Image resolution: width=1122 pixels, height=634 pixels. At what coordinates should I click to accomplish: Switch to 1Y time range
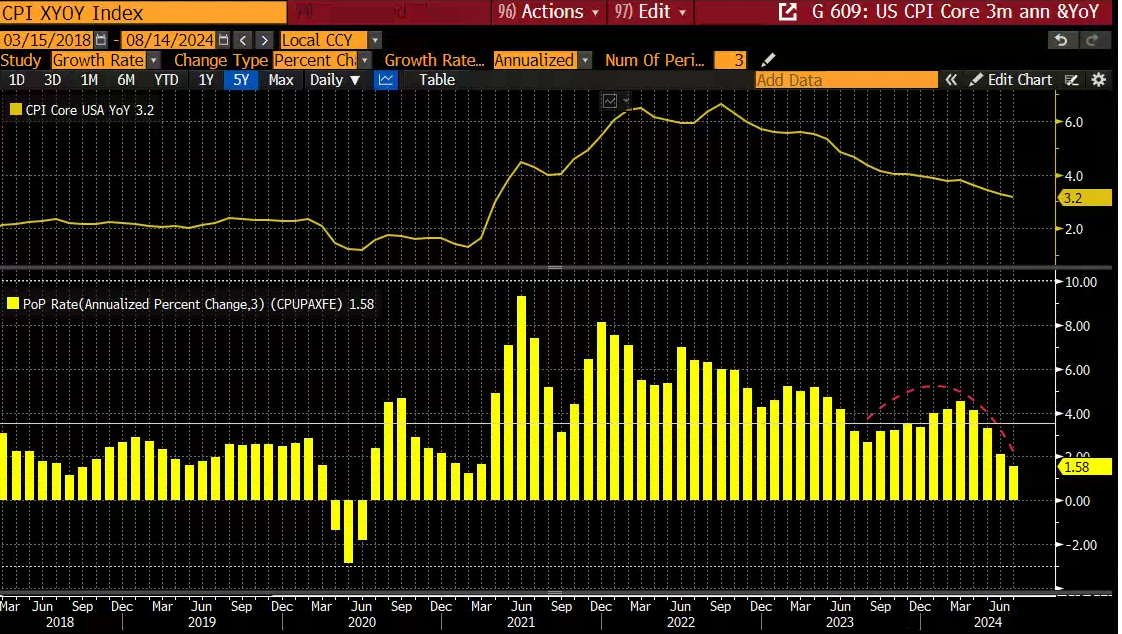click(206, 80)
